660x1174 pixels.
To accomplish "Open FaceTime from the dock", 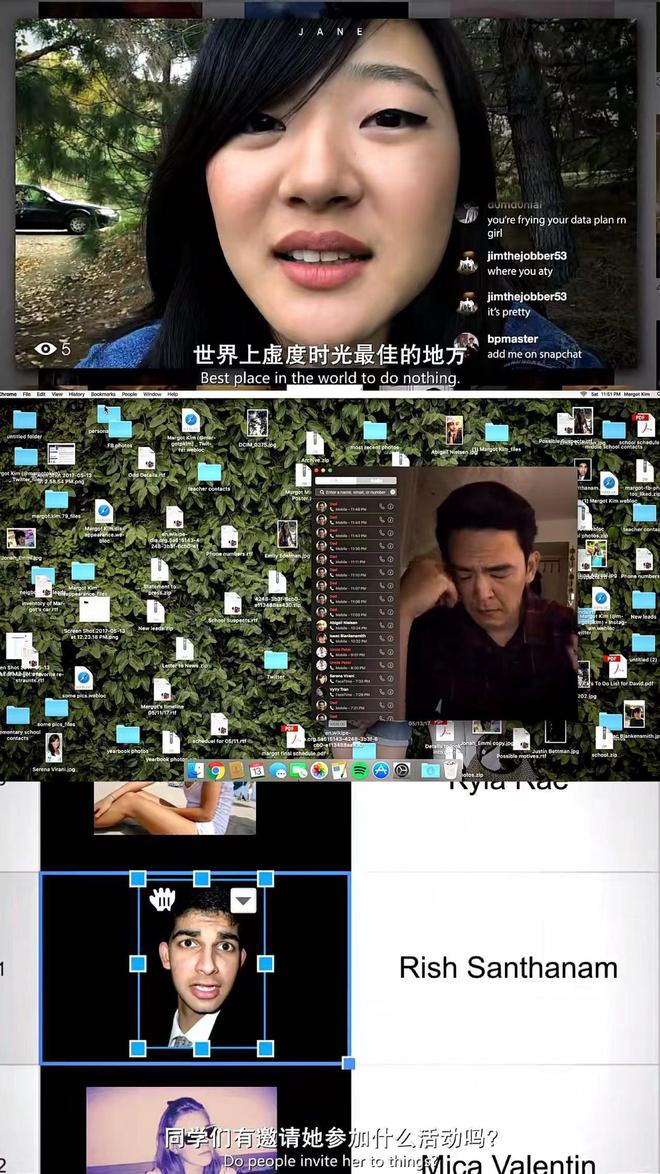I will pos(298,770).
